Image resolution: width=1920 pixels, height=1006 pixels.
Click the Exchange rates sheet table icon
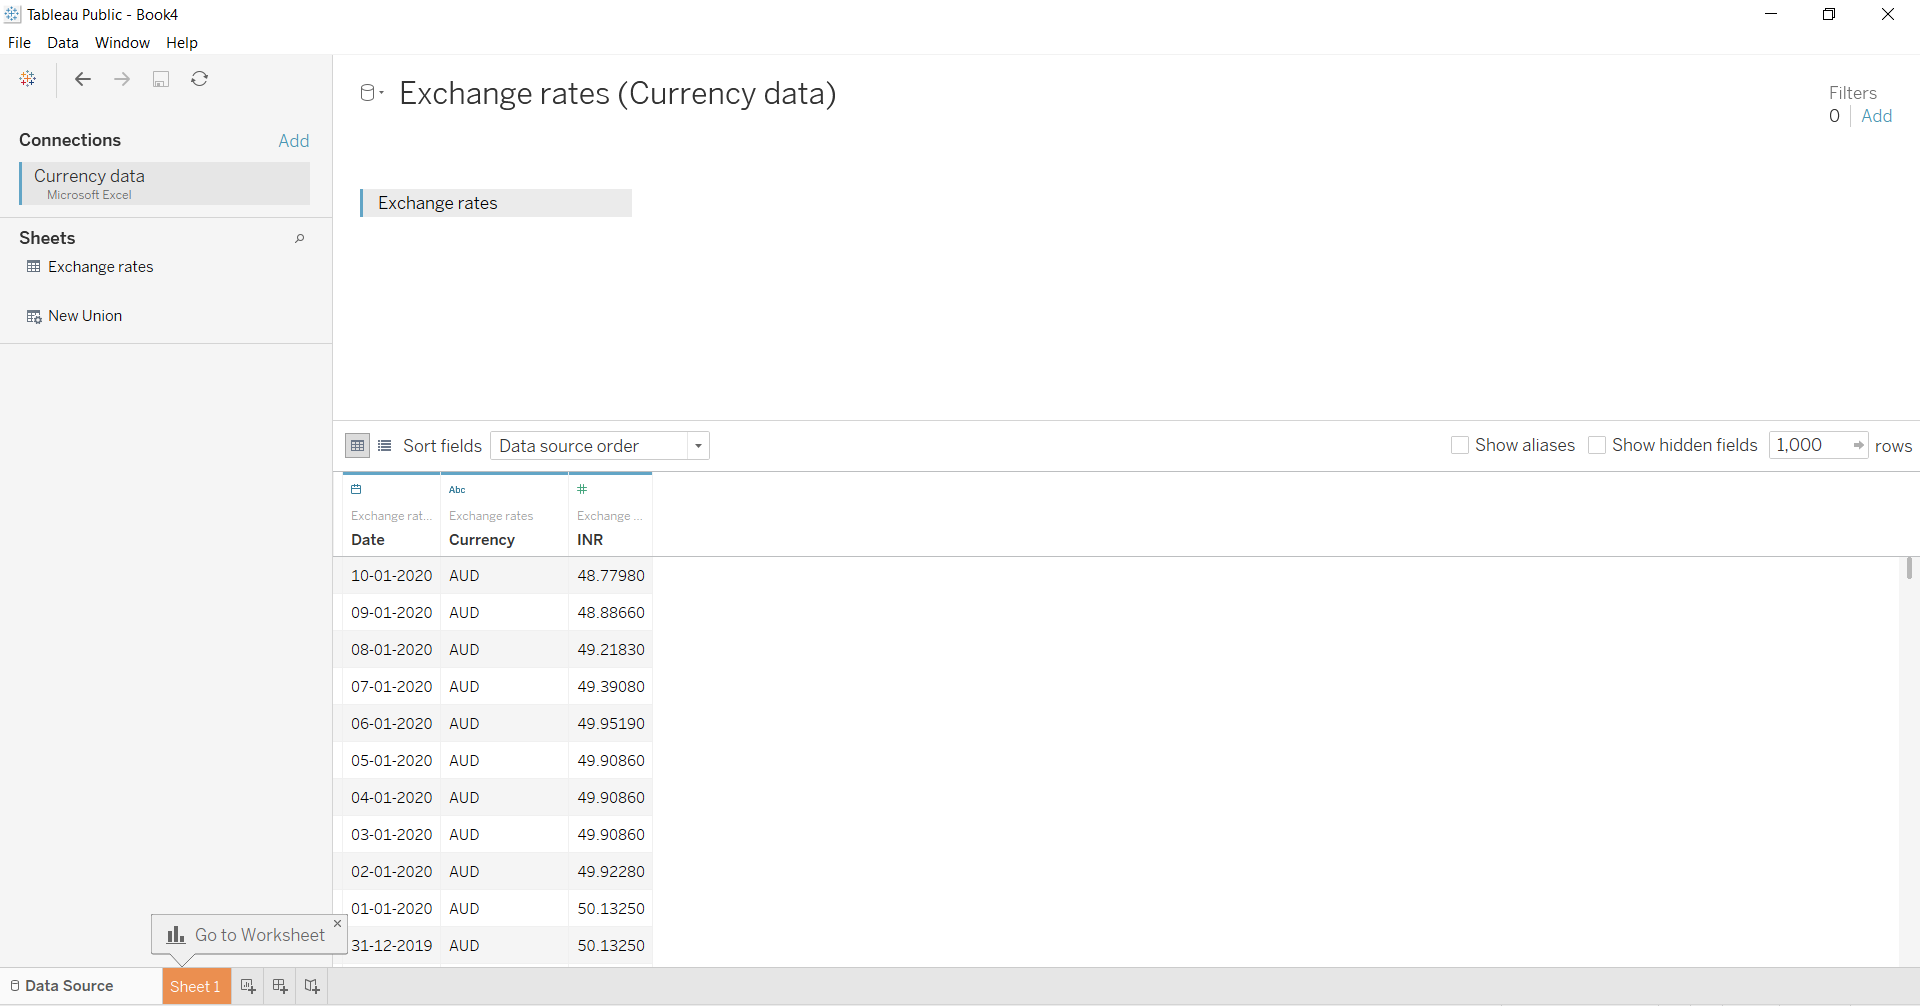34,267
